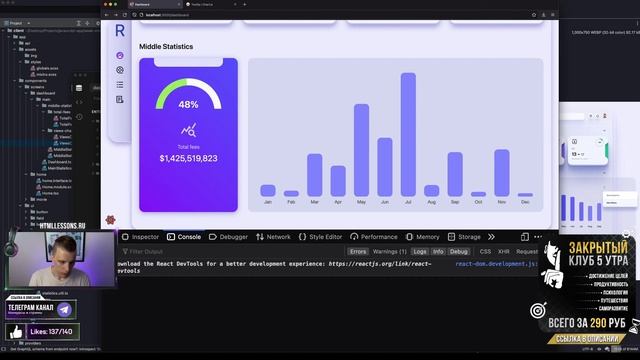Switch to the Inspector devtools tab
This screenshot has height=360, width=640.
140,237
